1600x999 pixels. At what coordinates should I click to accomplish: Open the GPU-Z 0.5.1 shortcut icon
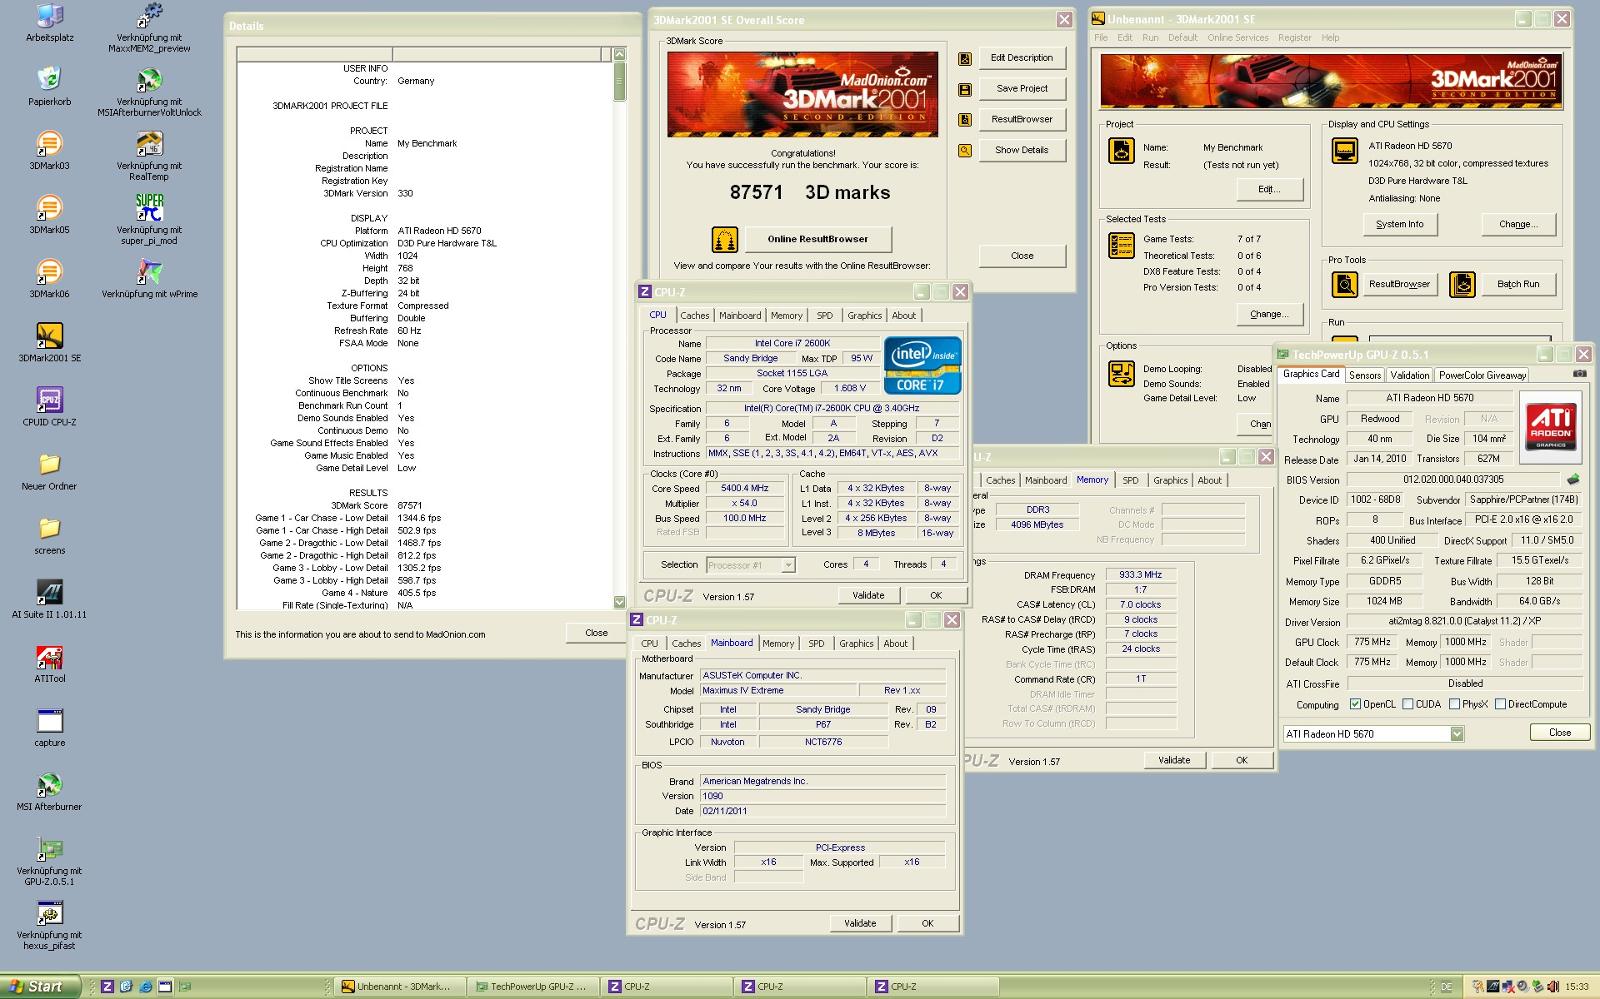coord(49,849)
